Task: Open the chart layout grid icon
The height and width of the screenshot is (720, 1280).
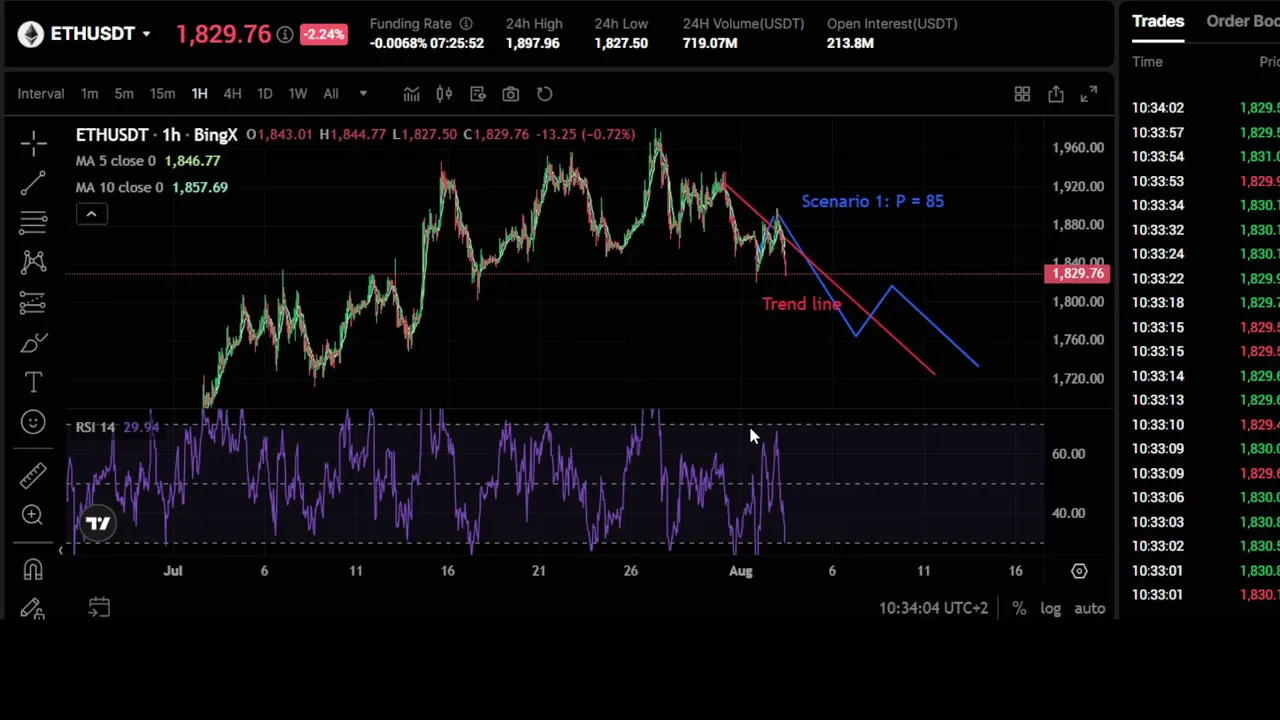Action: (1022, 94)
